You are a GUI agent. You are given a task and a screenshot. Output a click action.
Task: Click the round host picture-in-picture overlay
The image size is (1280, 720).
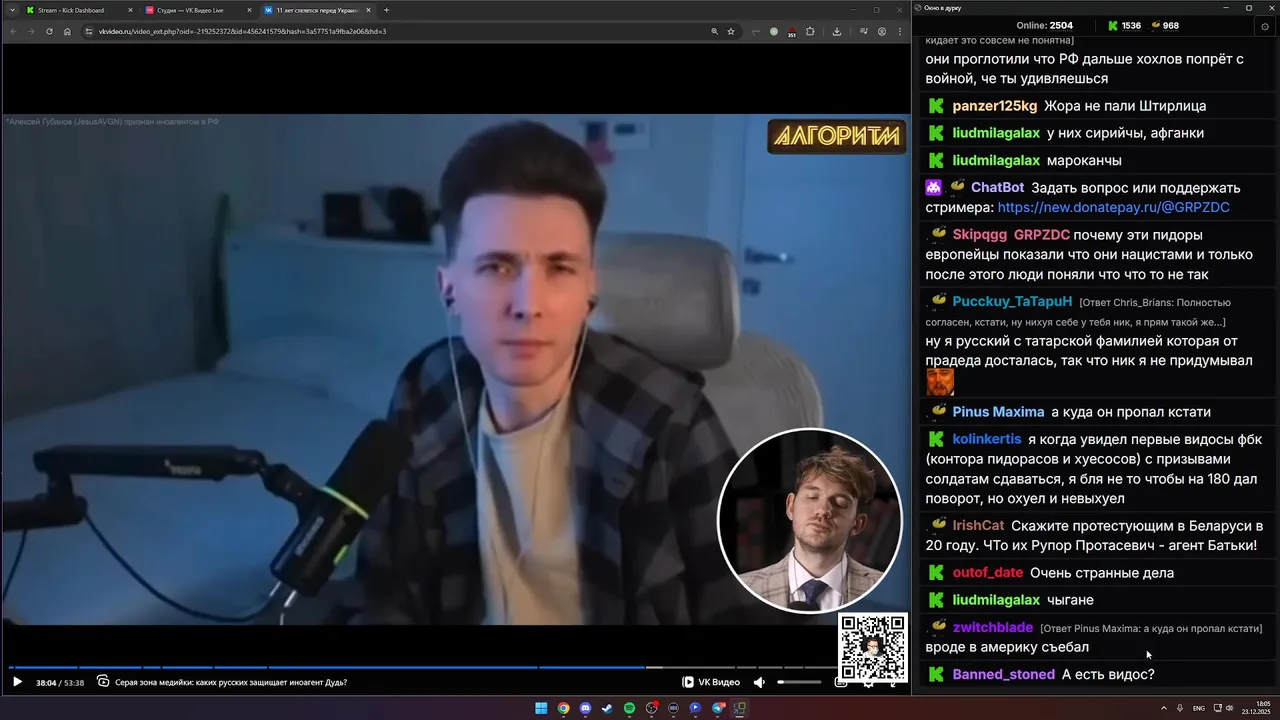point(810,520)
